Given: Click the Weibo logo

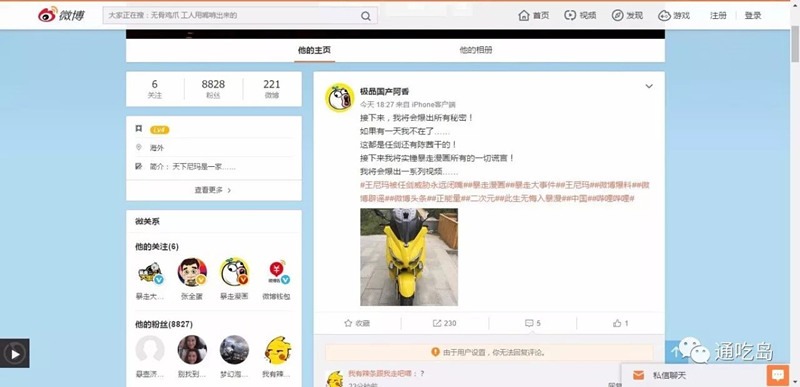Looking at the screenshot, I should (61, 15).
